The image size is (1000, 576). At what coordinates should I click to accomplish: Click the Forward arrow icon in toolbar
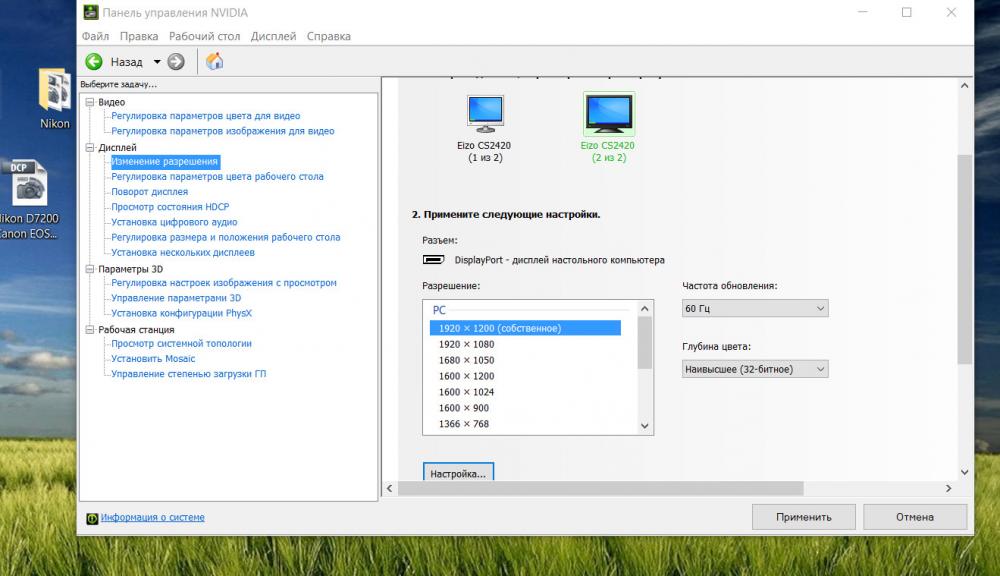pyautogui.click(x=176, y=62)
